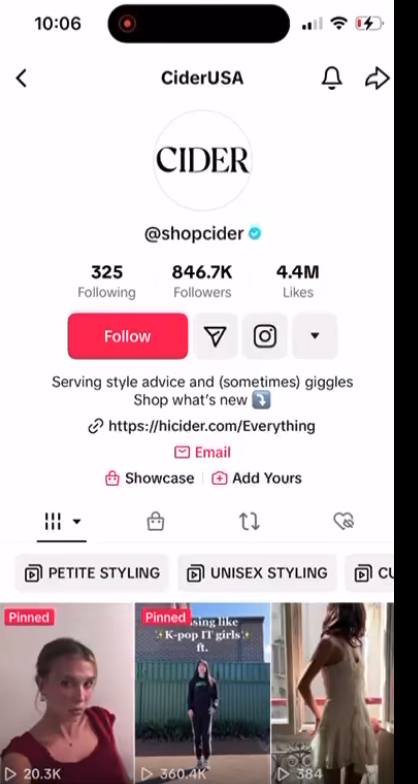Open the shop bag tab
The height and width of the screenshot is (784, 418).
[156, 521]
